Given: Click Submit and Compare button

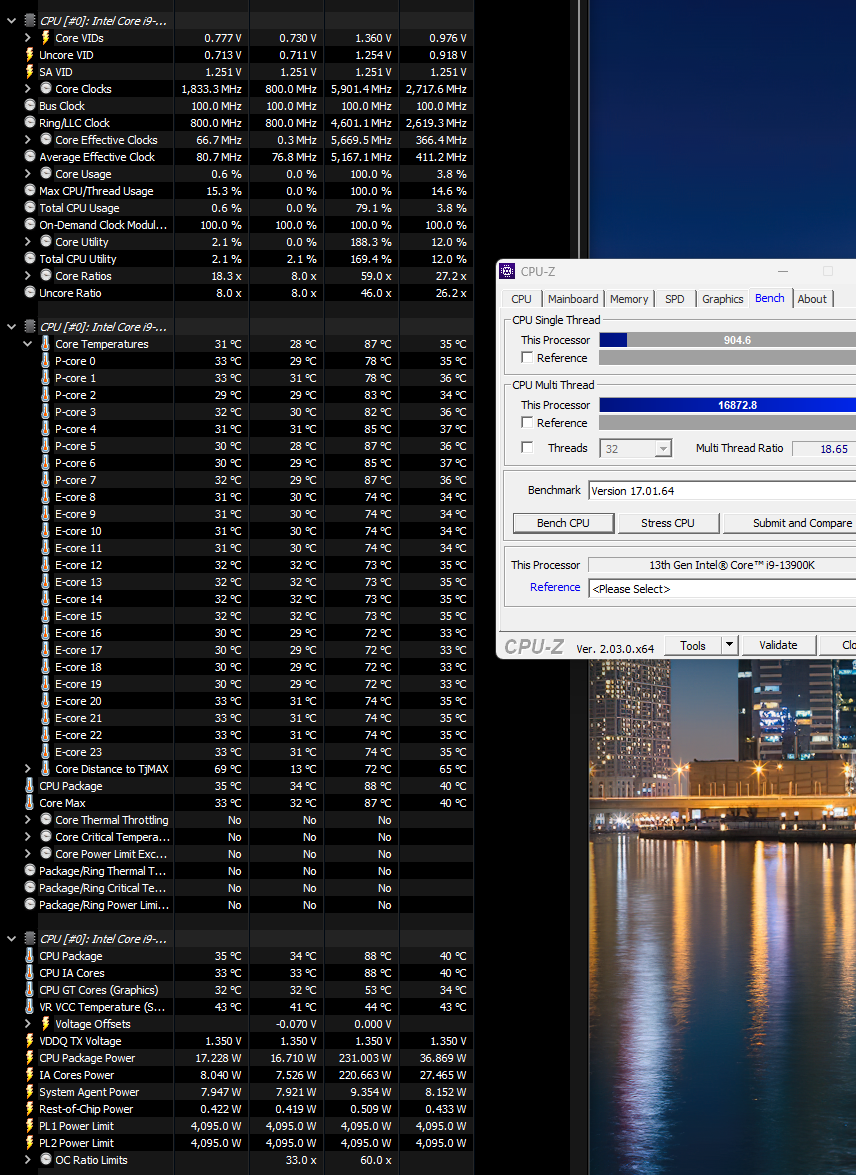Looking at the screenshot, I should 790,523.
